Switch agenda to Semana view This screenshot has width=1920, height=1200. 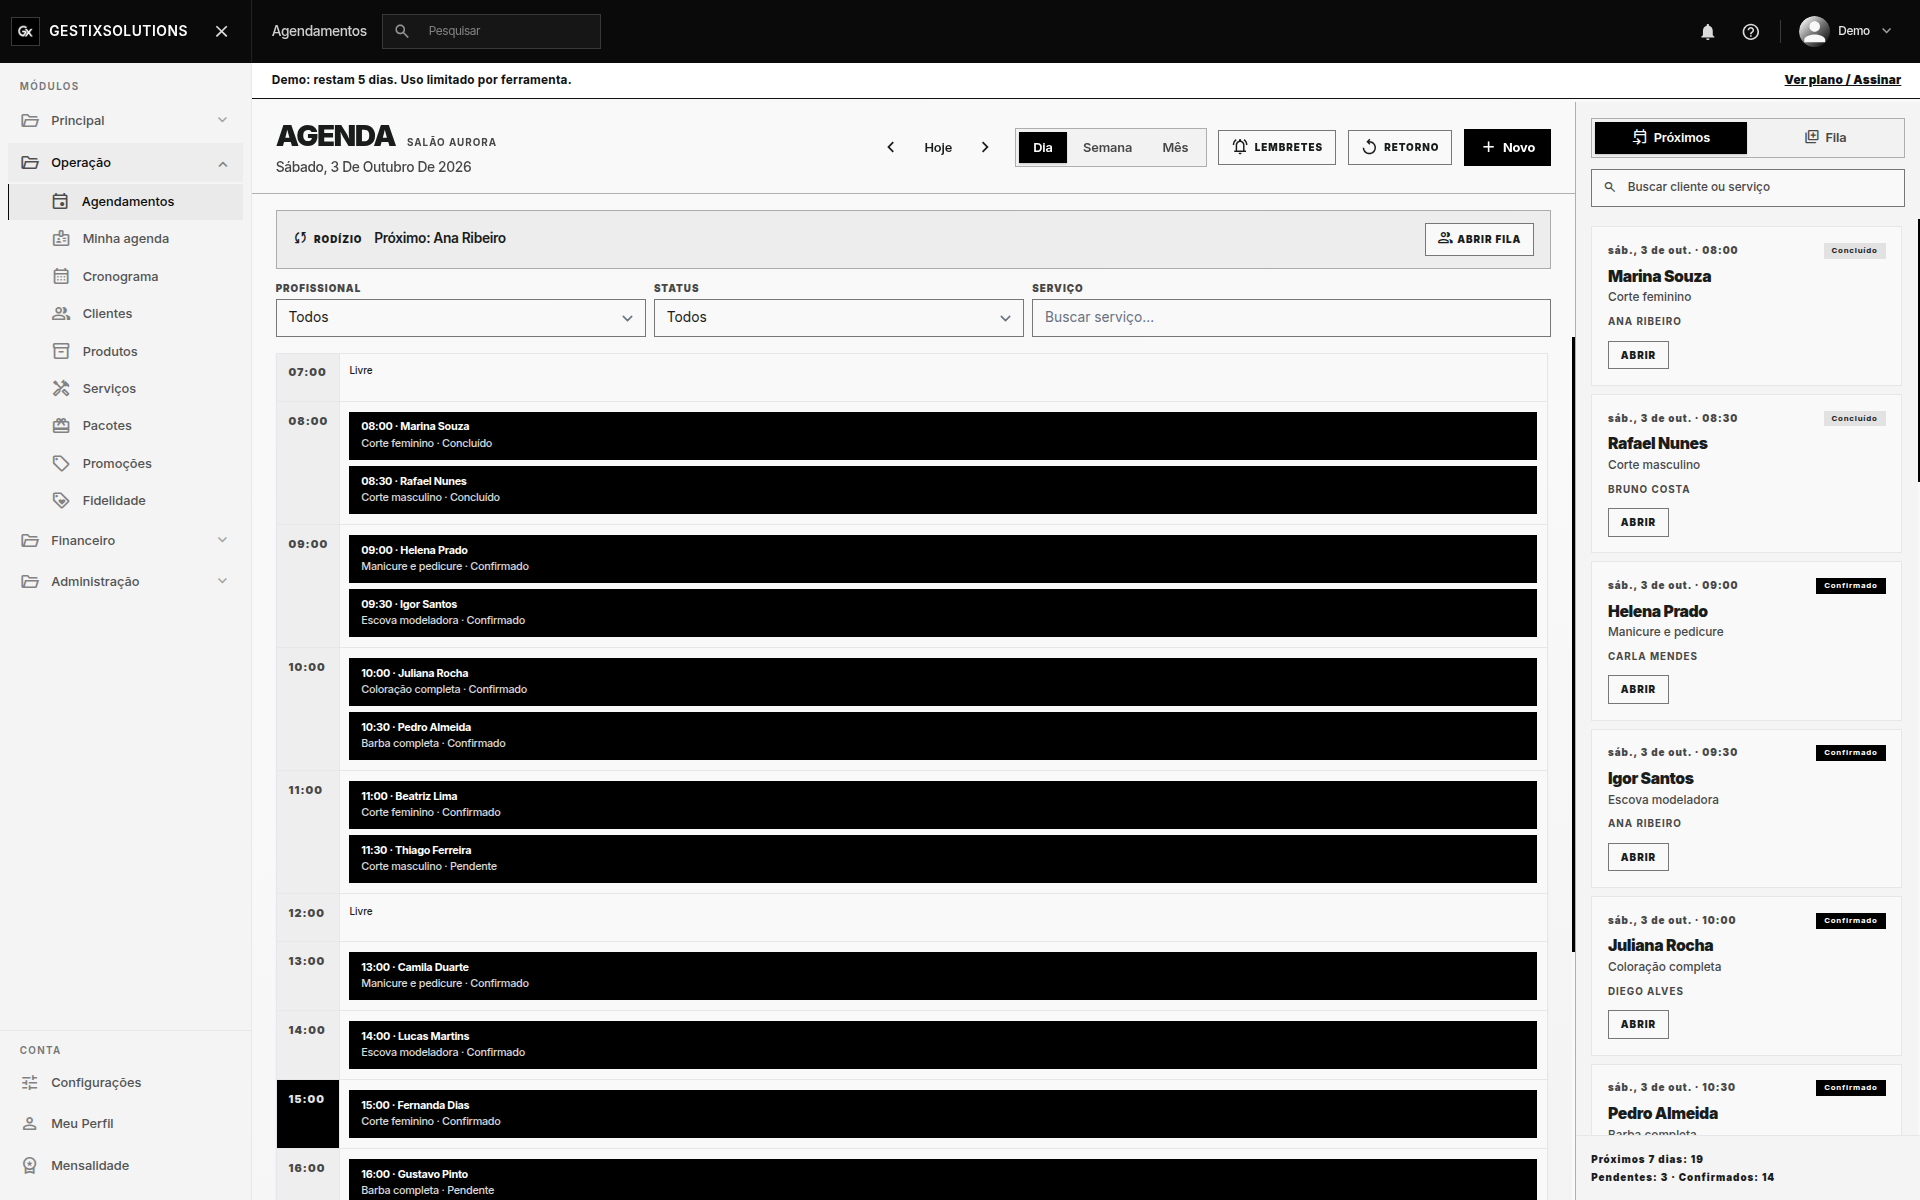(1107, 147)
